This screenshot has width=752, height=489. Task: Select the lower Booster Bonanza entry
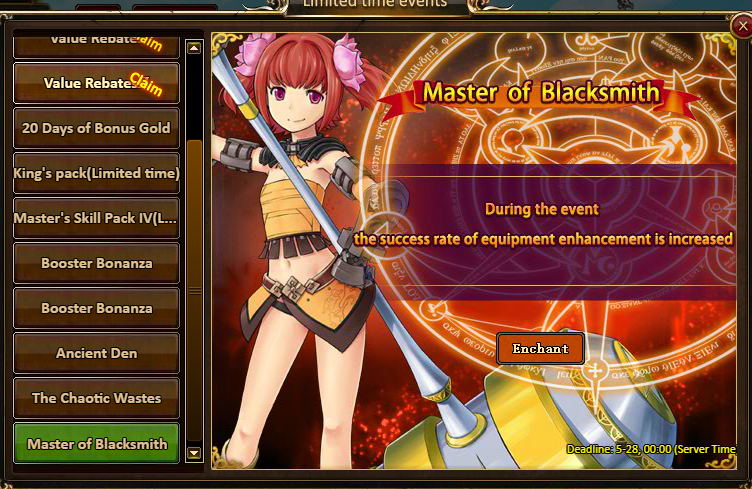[96, 308]
